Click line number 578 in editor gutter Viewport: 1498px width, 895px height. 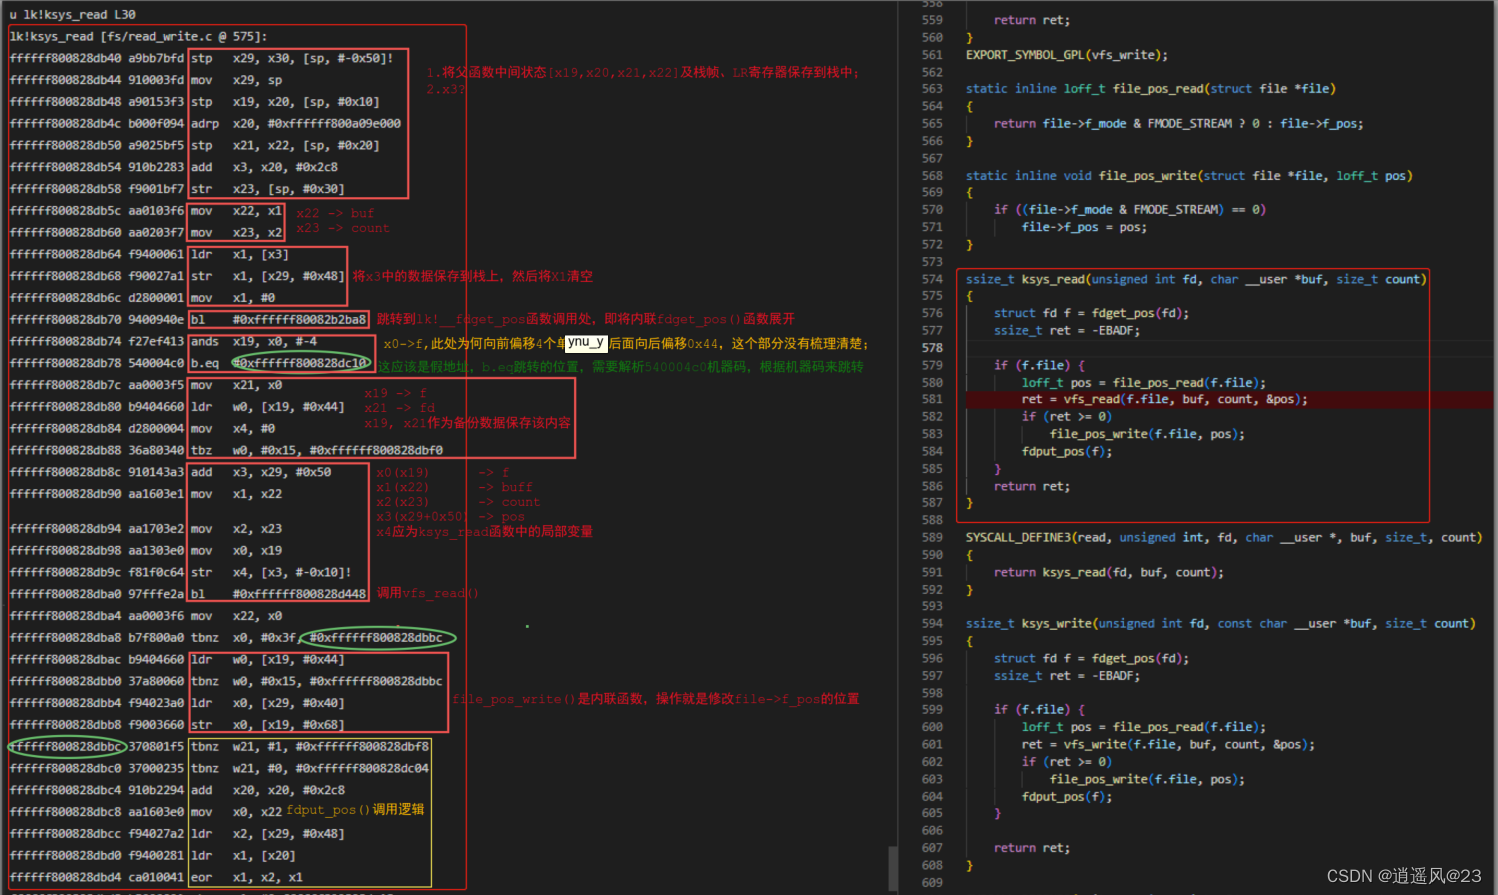pos(932,348)
